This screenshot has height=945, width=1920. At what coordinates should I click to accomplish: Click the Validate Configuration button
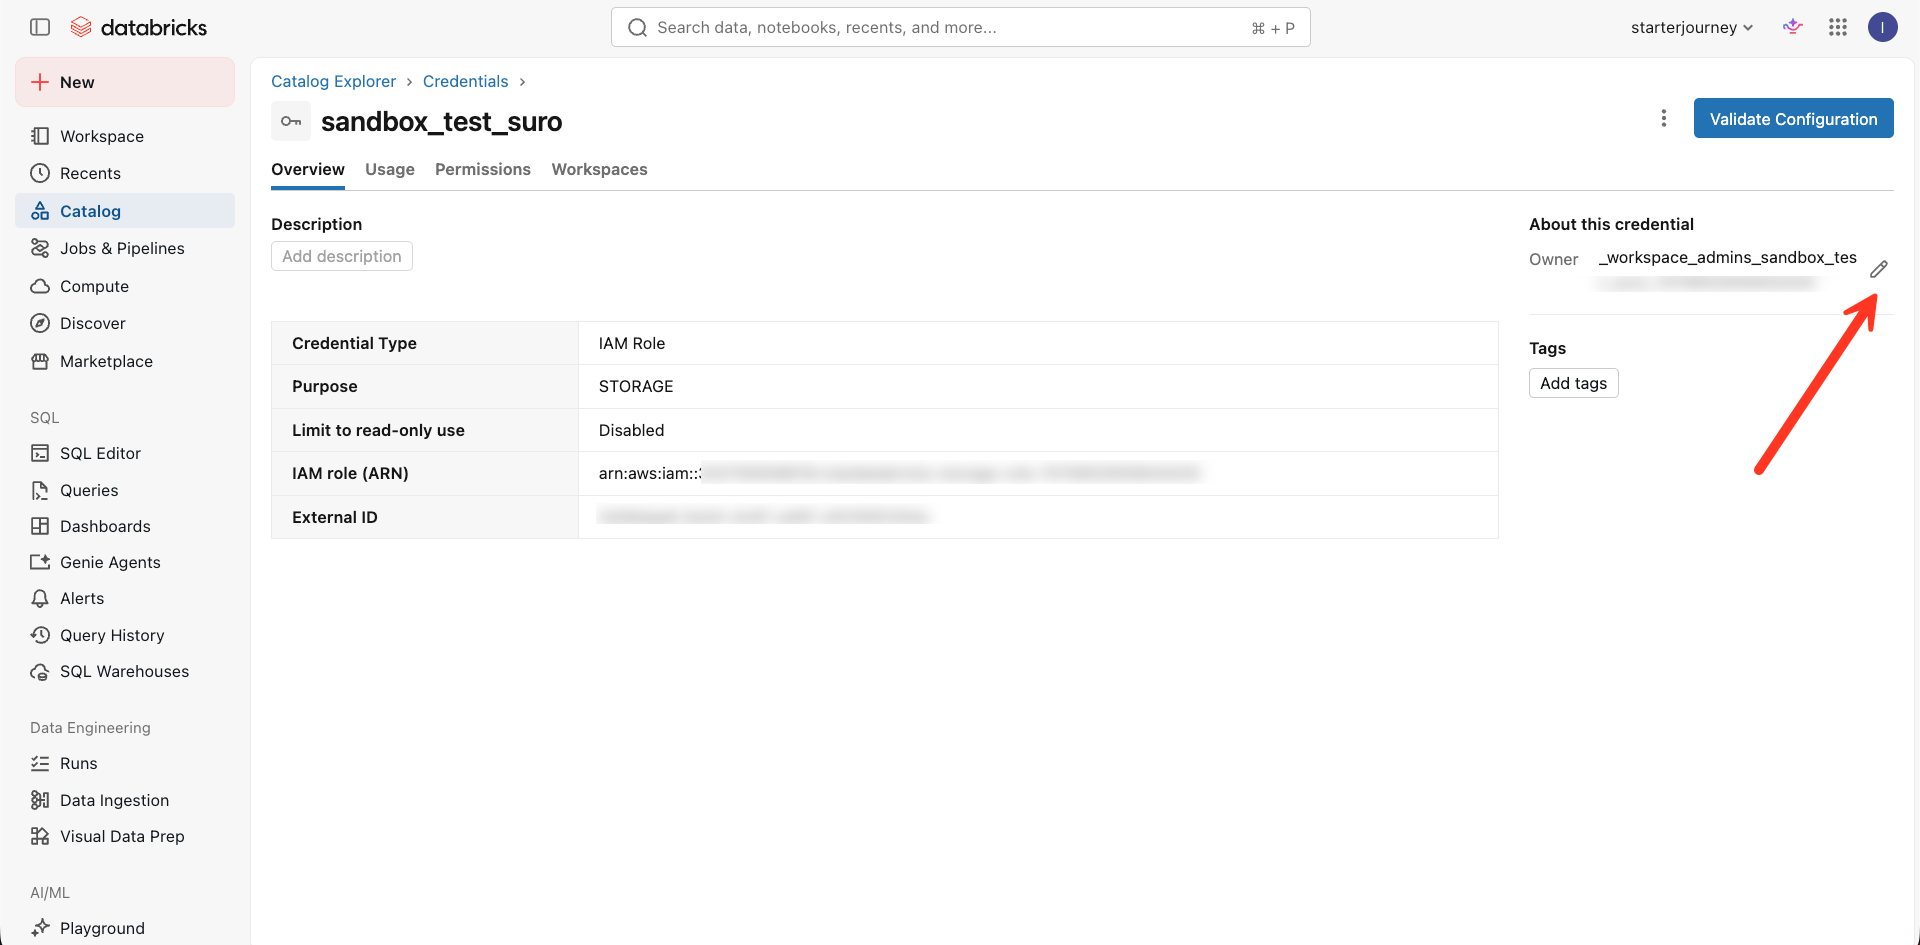(x=1793, y=118)
